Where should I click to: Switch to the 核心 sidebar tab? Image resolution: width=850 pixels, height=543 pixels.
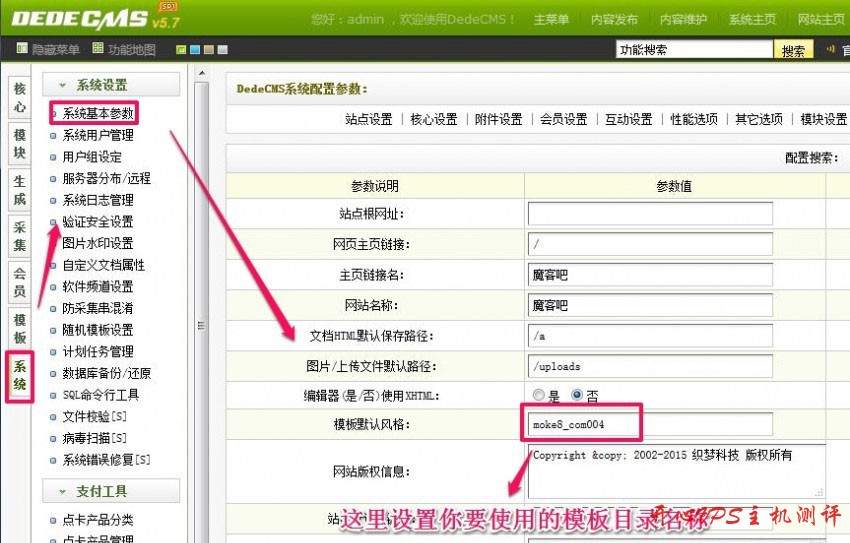tap(20, 98)
